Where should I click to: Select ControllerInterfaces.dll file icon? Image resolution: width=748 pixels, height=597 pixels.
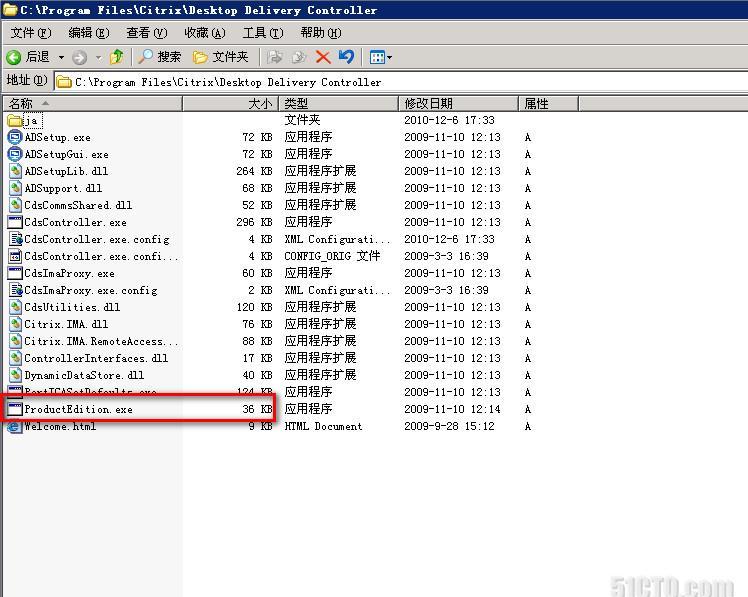pos(15,358)
